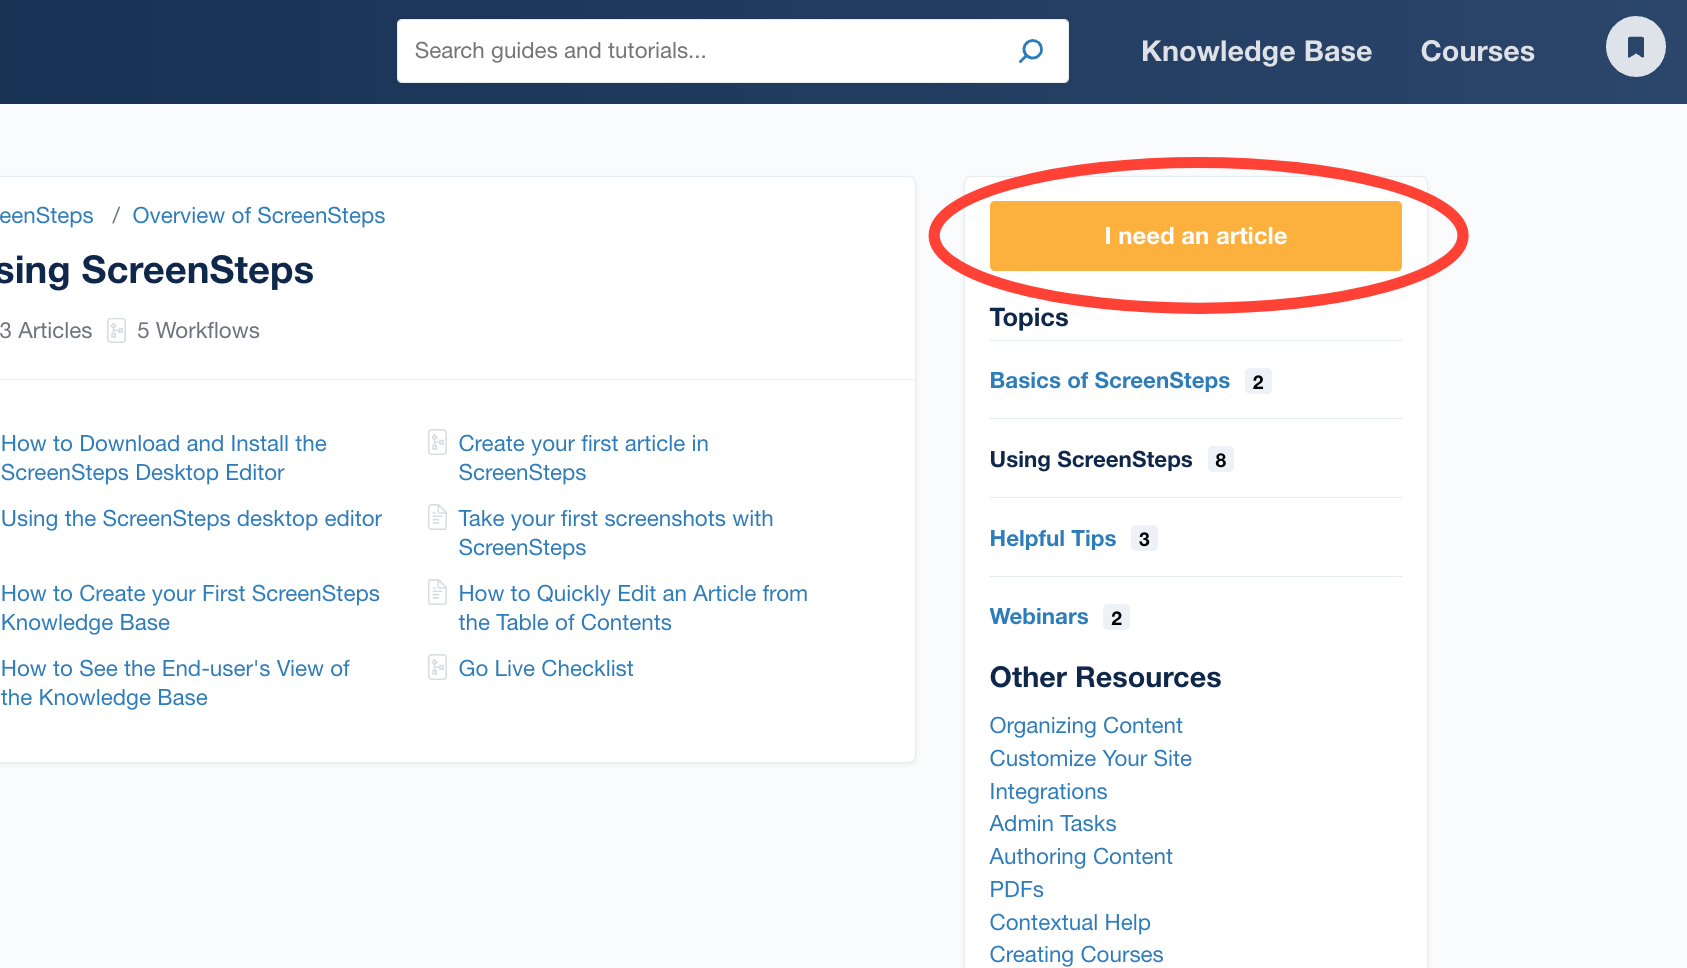Click the workflow icon next to 5 Workflows
Image resolution: width=1687 pixels, height=968 pixels.
pos(117,330)
